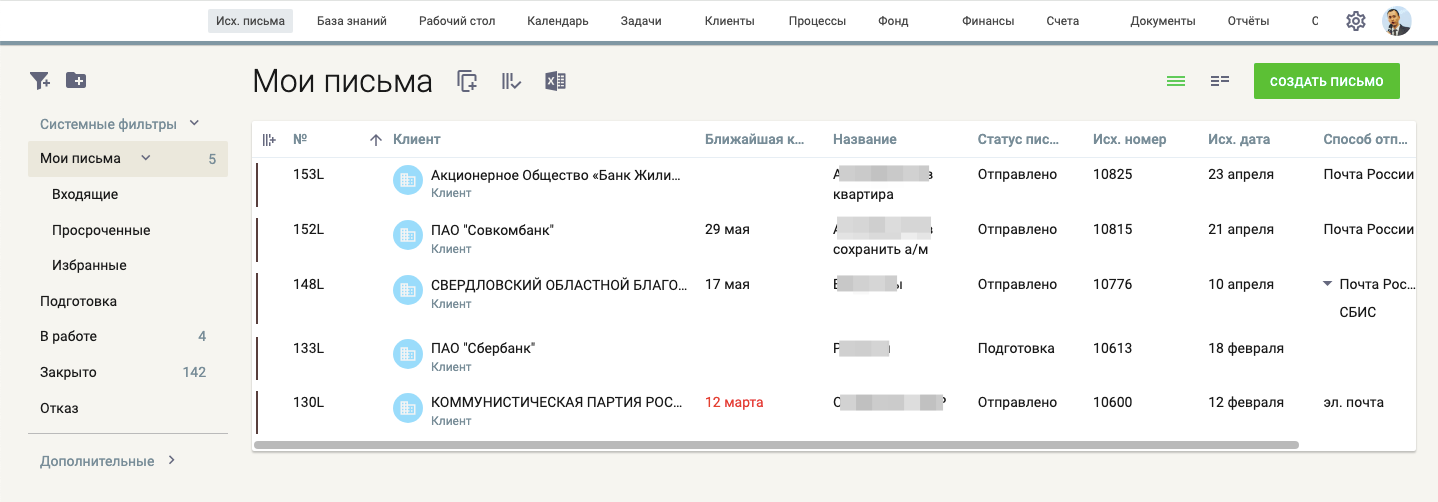This screenshot has width=1438, height=502.
Task: Click the add folder icon in sidebar
Action: 76,80
